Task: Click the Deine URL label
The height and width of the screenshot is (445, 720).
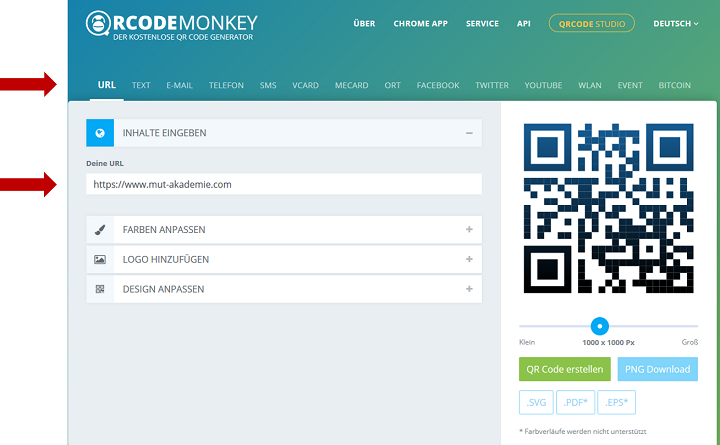Action: point(105,163)
